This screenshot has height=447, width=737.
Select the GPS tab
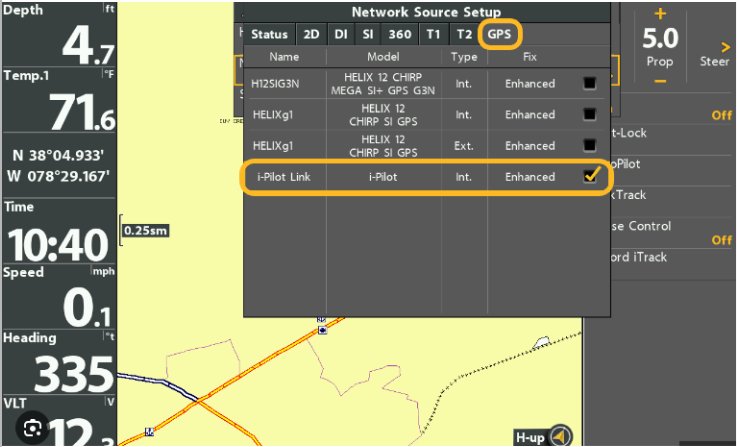[x=499, y=34]
